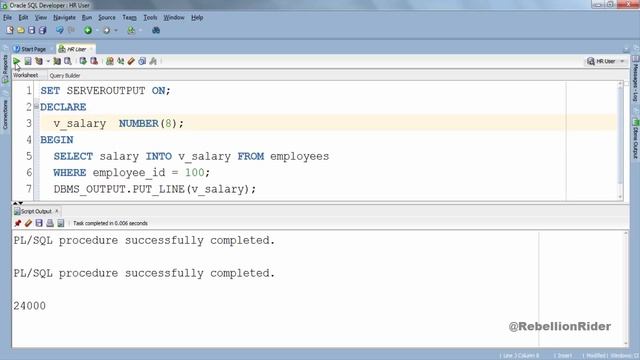Screen dimensions: 640x360
Task: Click the To Upper/Lower/InitCap icon
Action: [x=120, y=61]
